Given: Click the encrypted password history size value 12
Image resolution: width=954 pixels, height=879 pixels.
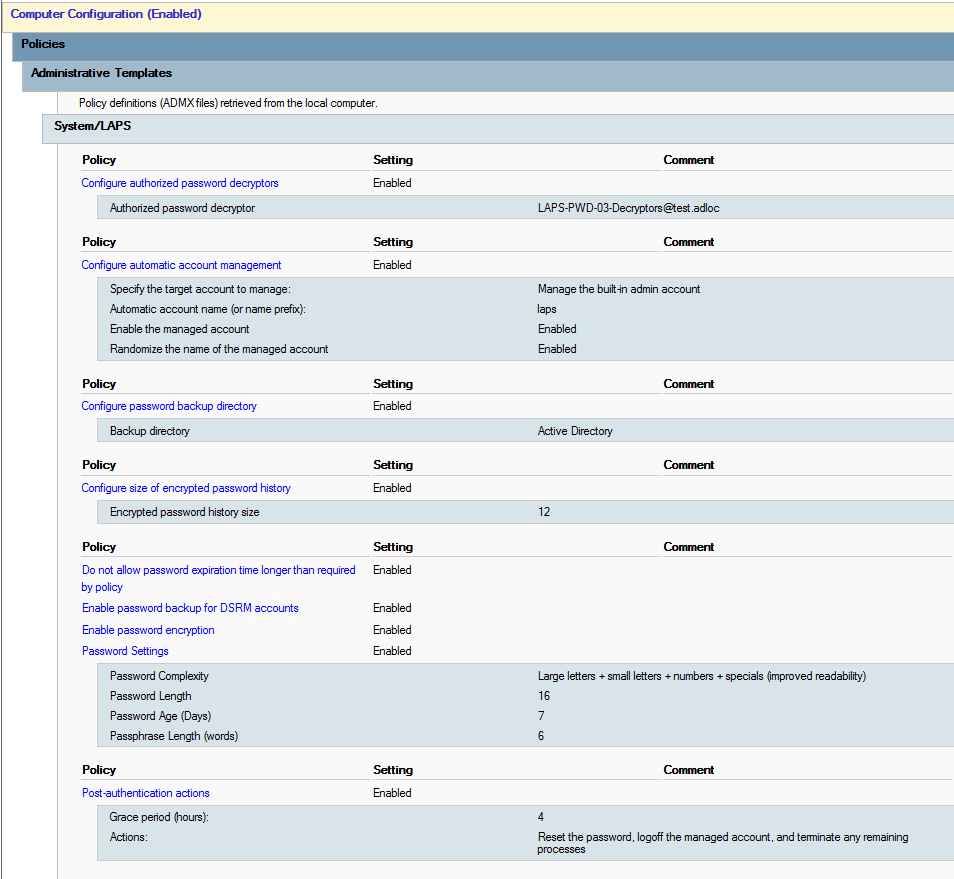Looking at the screenshot, I should click(544, 512).
